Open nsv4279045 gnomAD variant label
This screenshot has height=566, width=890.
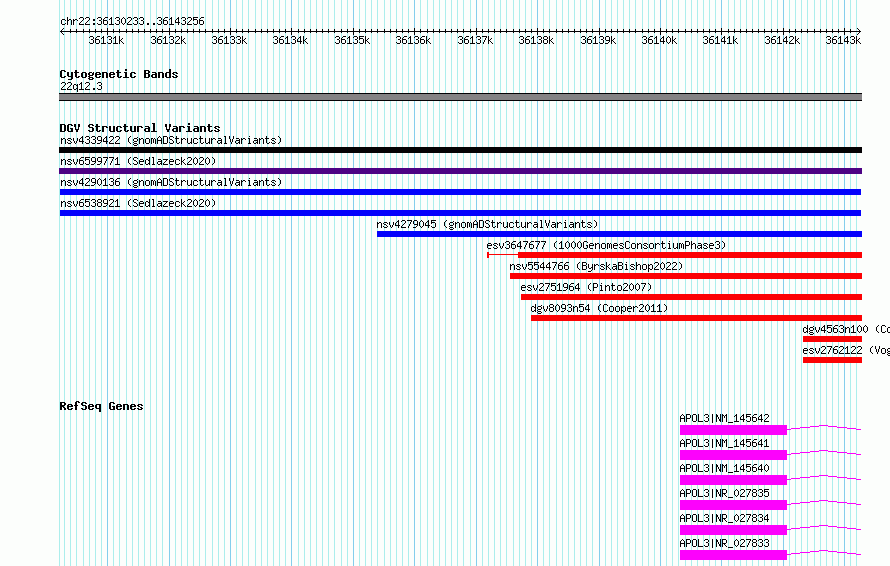tap(487, 224)
